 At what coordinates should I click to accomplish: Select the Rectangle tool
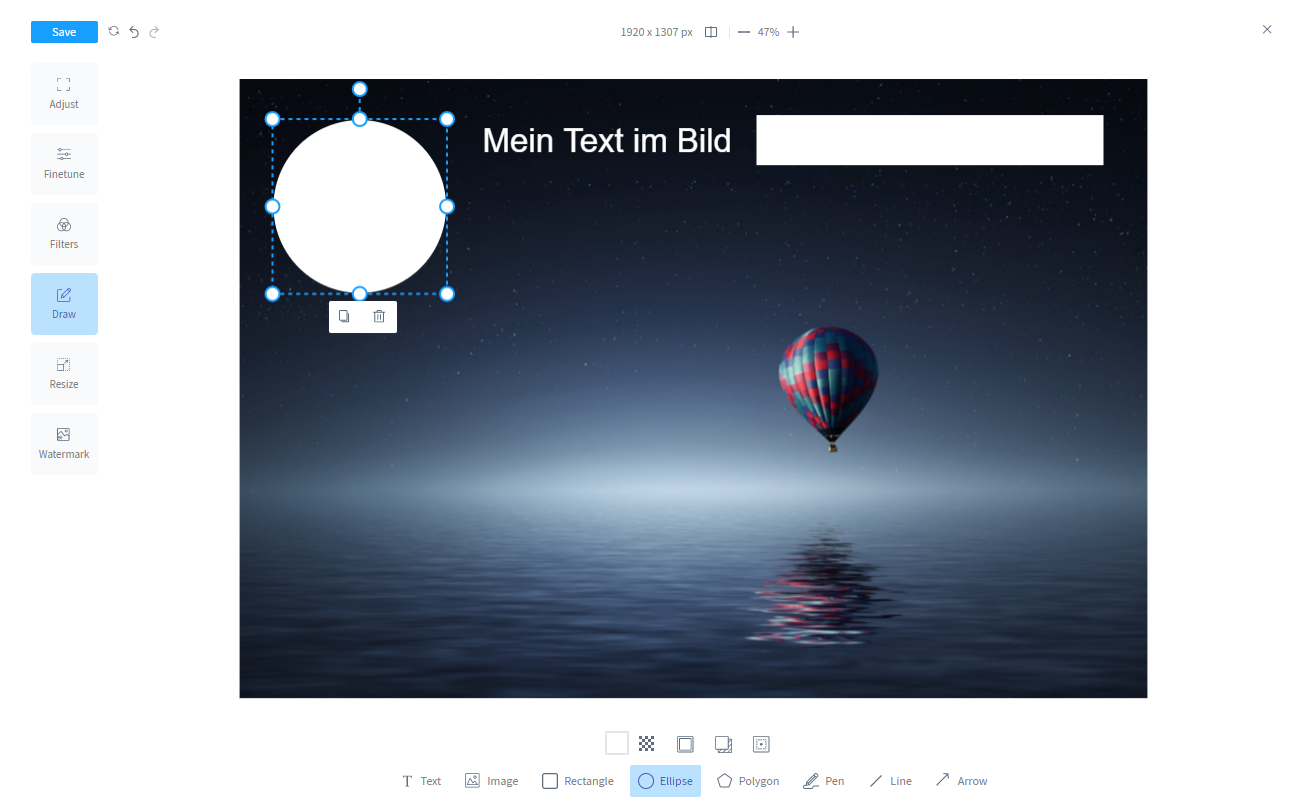(x=578, y=781)
